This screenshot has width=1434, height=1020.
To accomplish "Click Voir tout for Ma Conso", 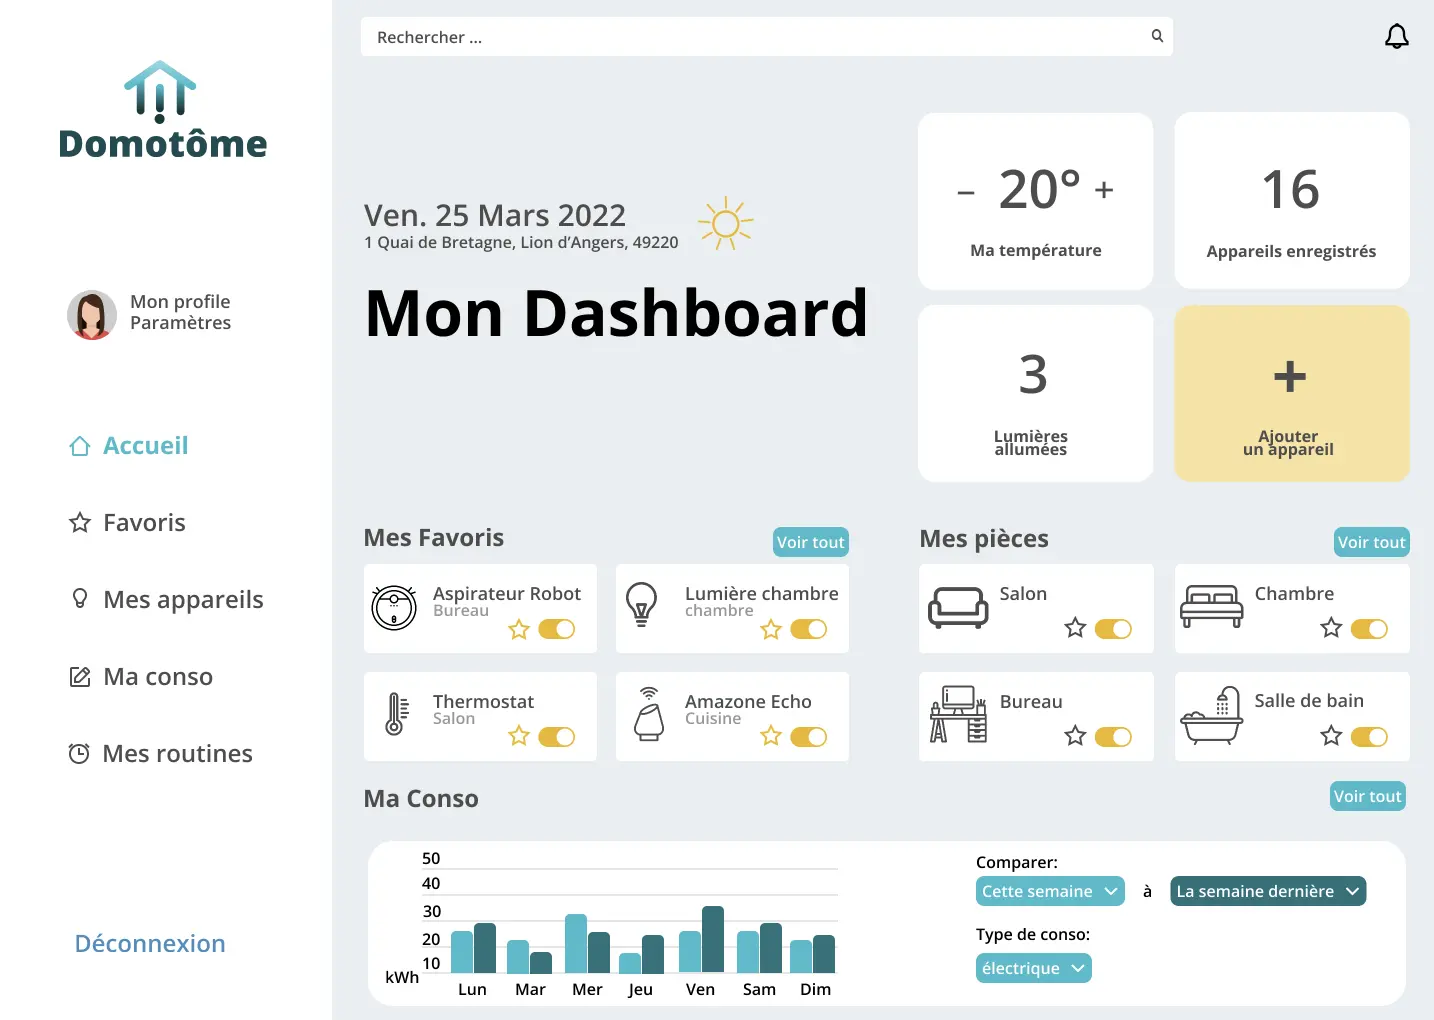I will click(1368, 796).
